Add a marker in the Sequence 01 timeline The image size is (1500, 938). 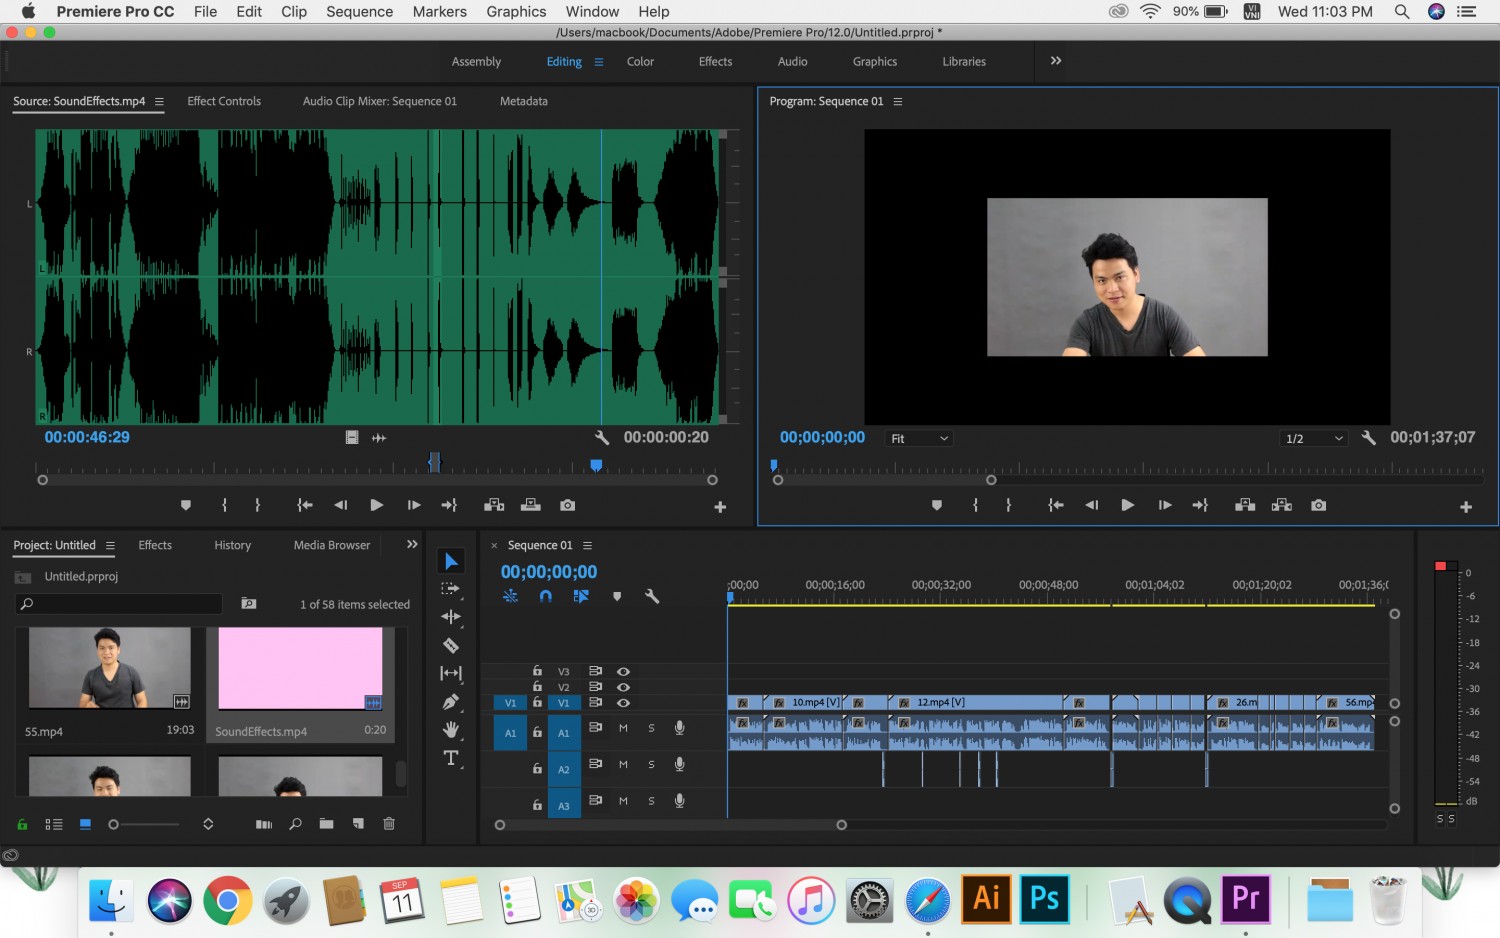click(x=617, y=596)
